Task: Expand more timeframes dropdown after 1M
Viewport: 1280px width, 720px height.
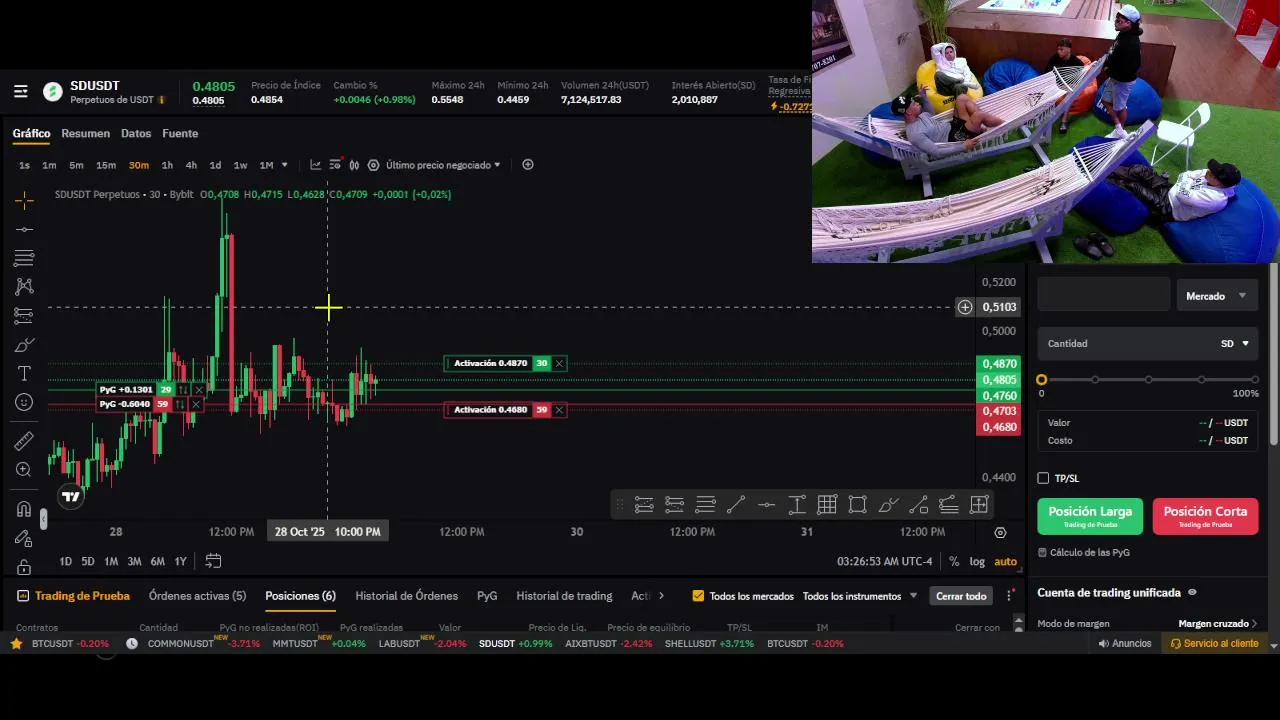Action: pos(284,165)
